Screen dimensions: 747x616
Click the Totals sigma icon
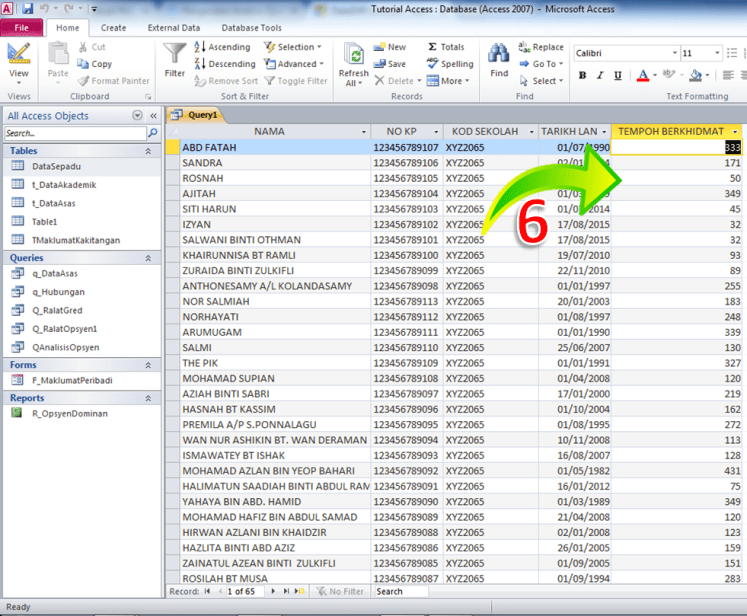pos(433,47)
